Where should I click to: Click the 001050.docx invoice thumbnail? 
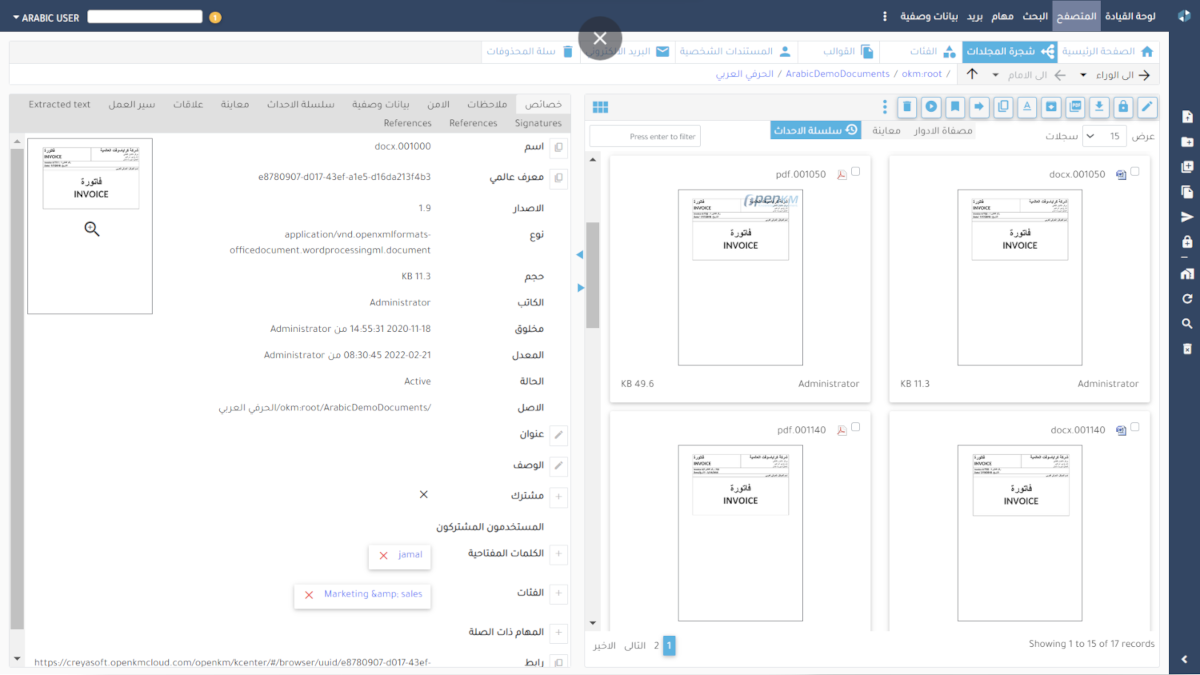pyautogui.click(x=1020, y=277)
